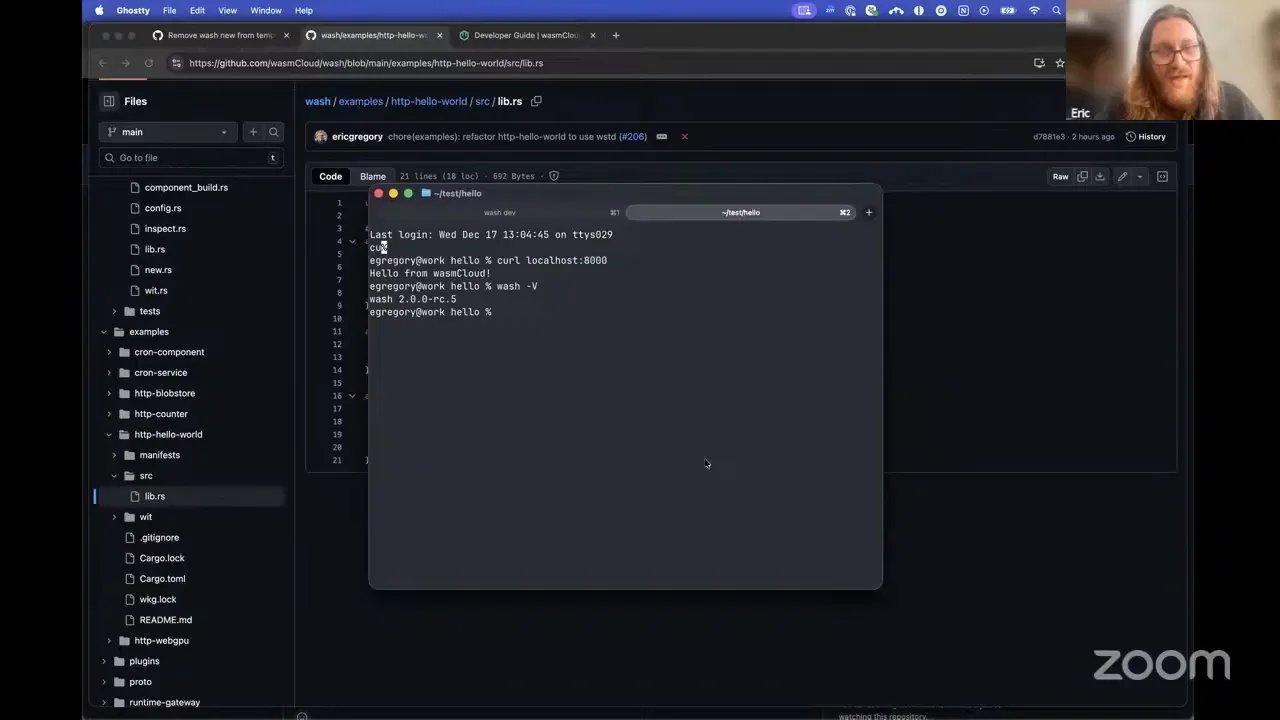Download the raw lib.rs file
1280x720 pixels.
click(1100, 177)
